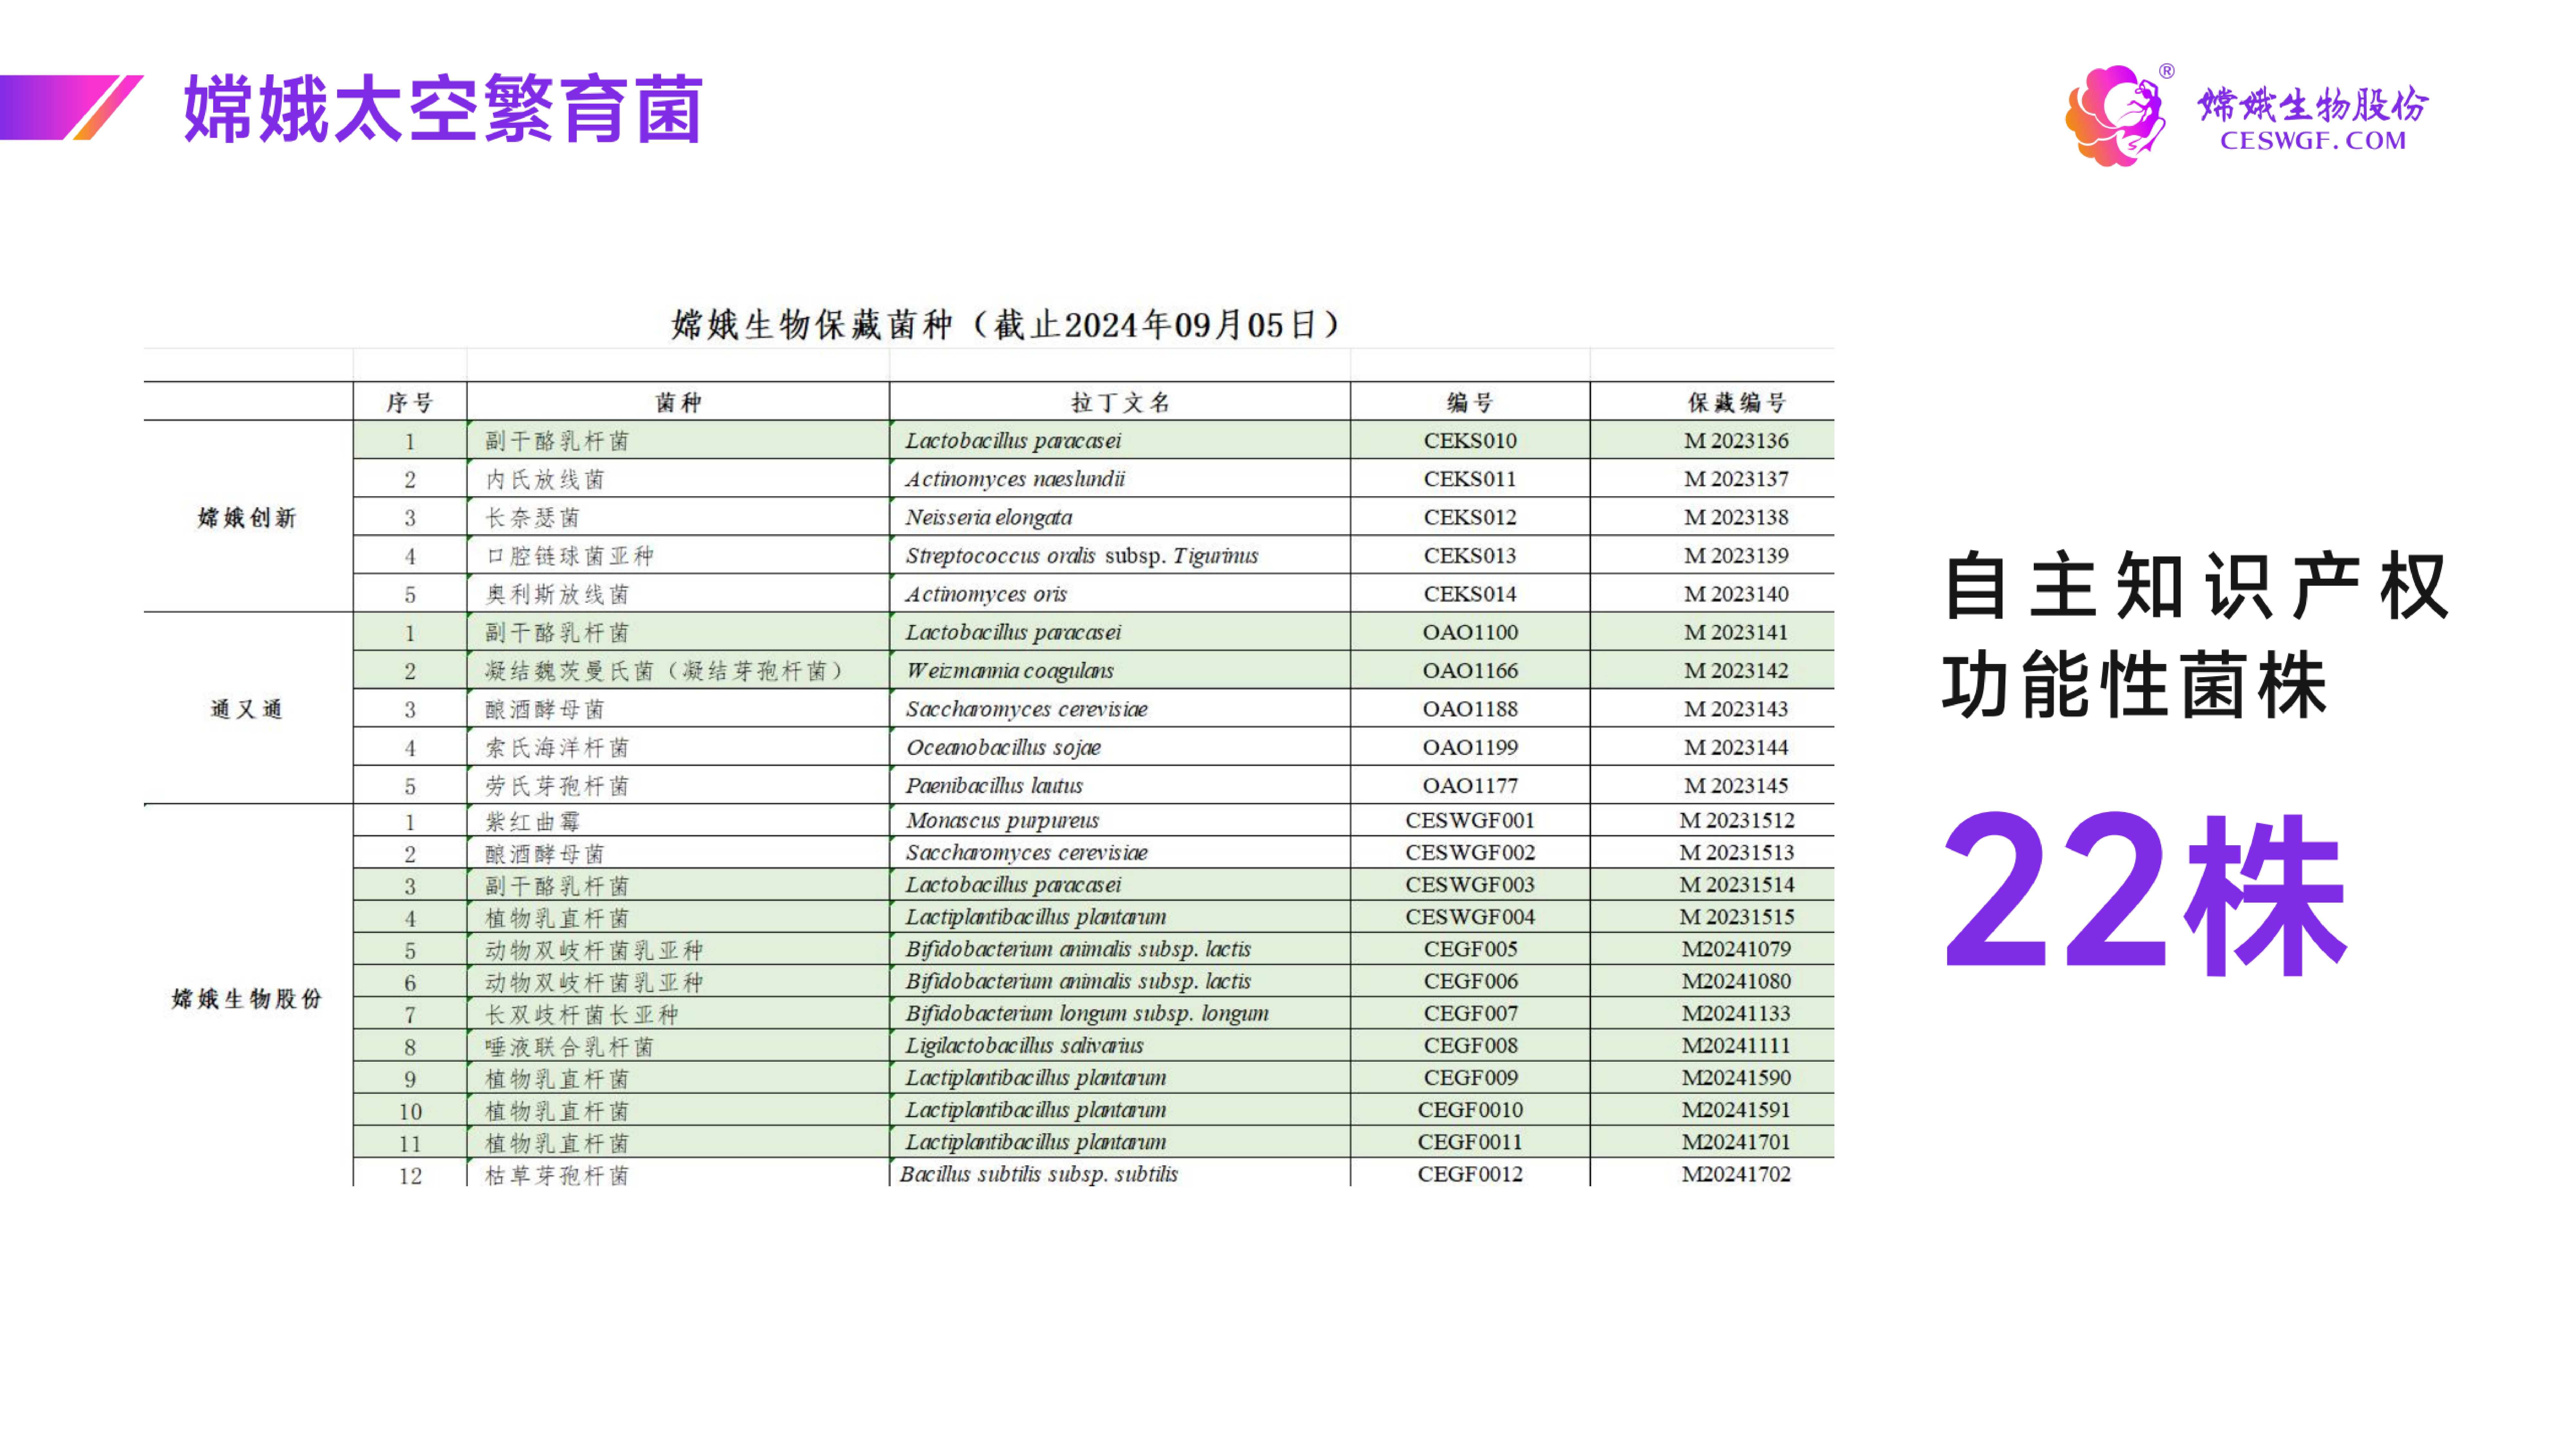Click code OAO1166
Viewport: 2576px width, 1449px height.
pos(1470,671)
